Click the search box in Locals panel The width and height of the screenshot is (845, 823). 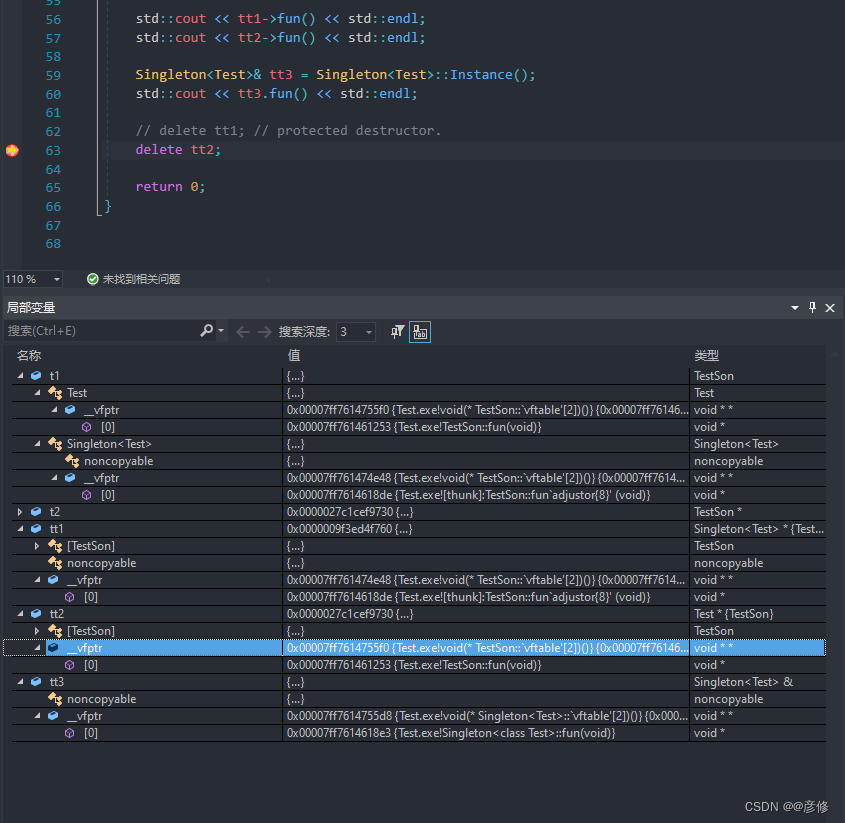(101, 331)
